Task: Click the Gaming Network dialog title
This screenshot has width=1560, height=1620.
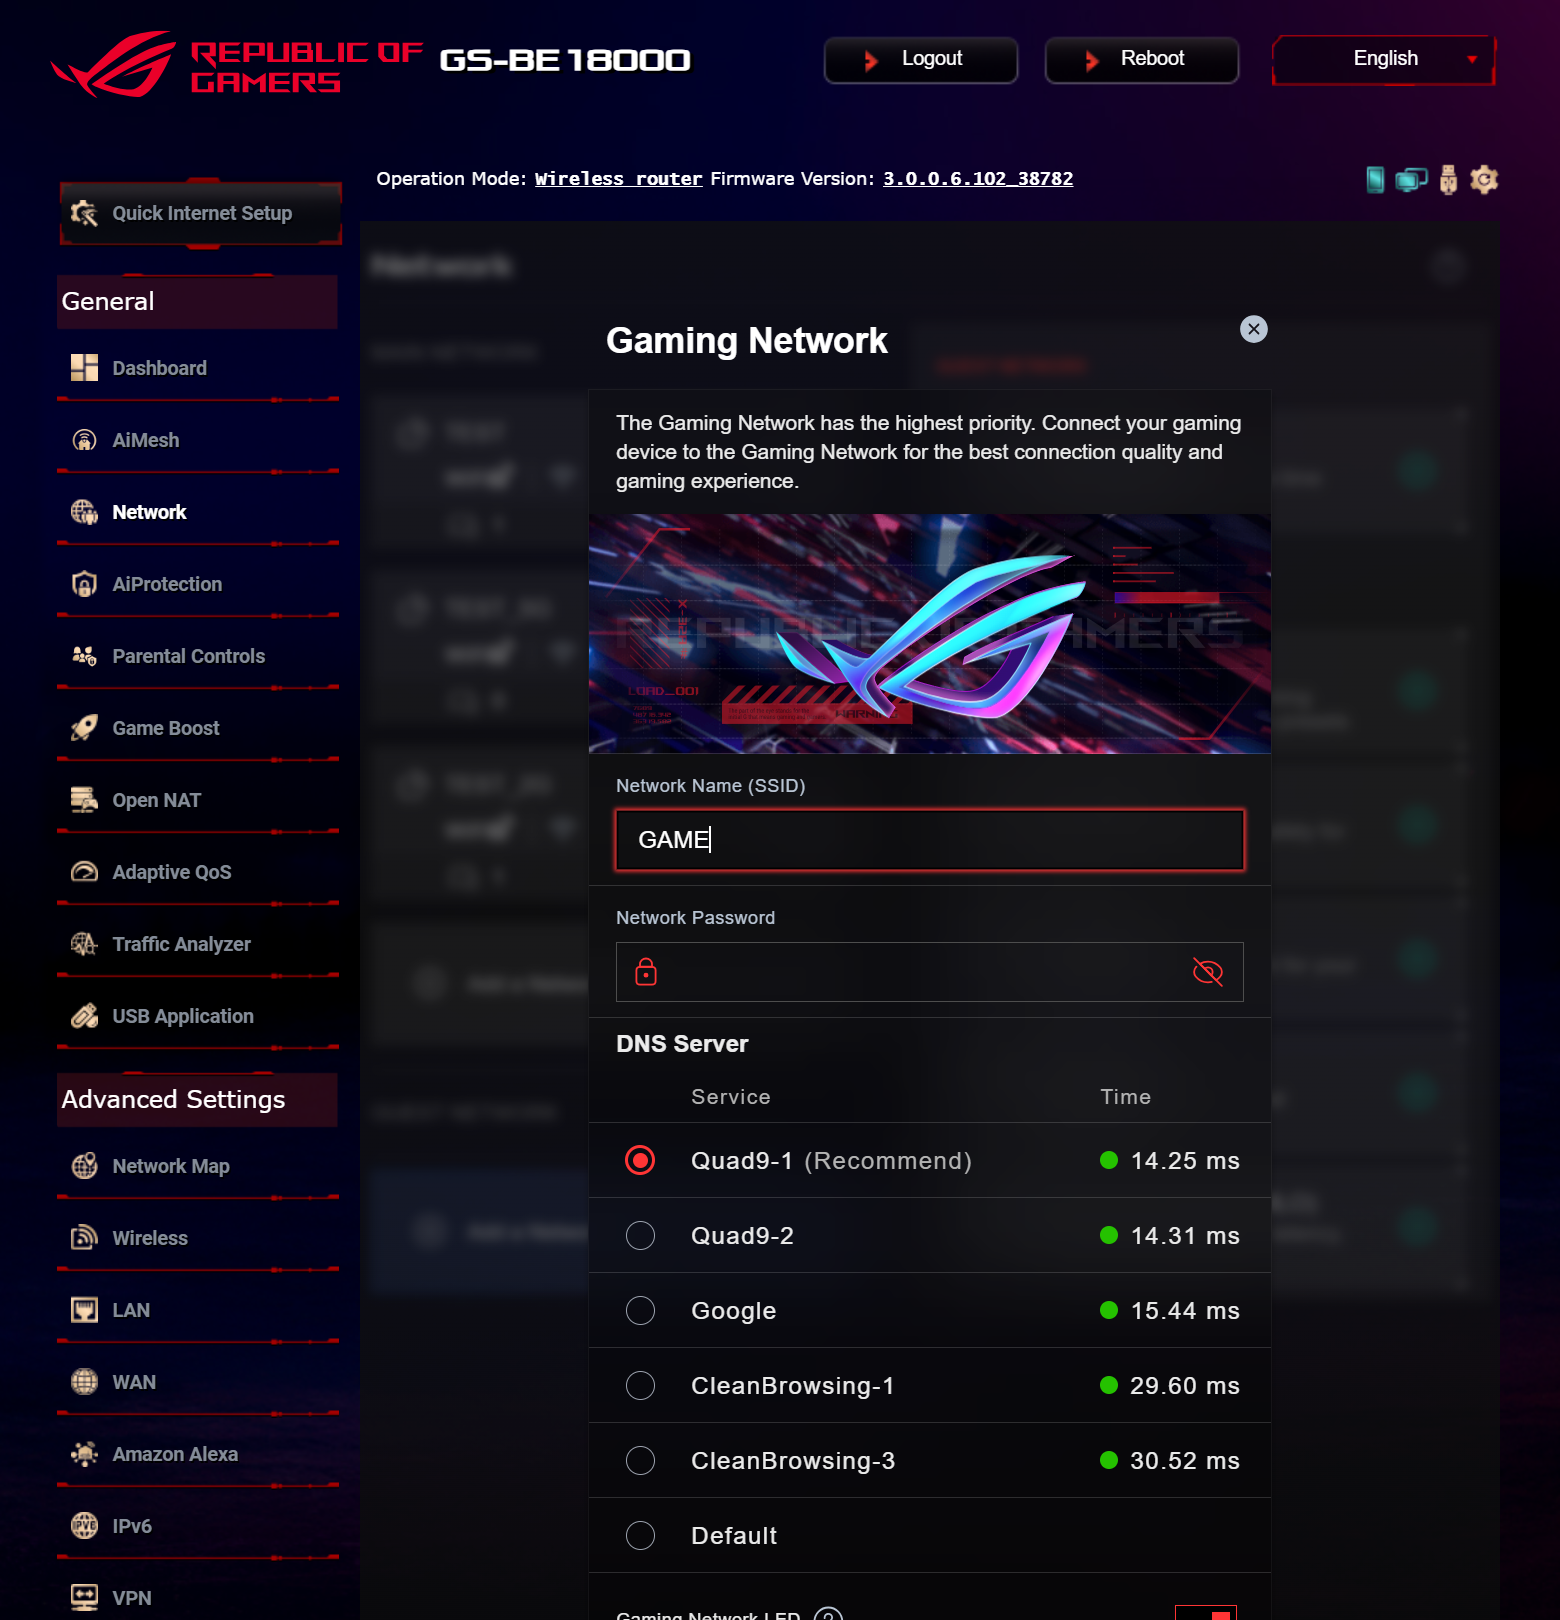Action: [x=747, y=341]
